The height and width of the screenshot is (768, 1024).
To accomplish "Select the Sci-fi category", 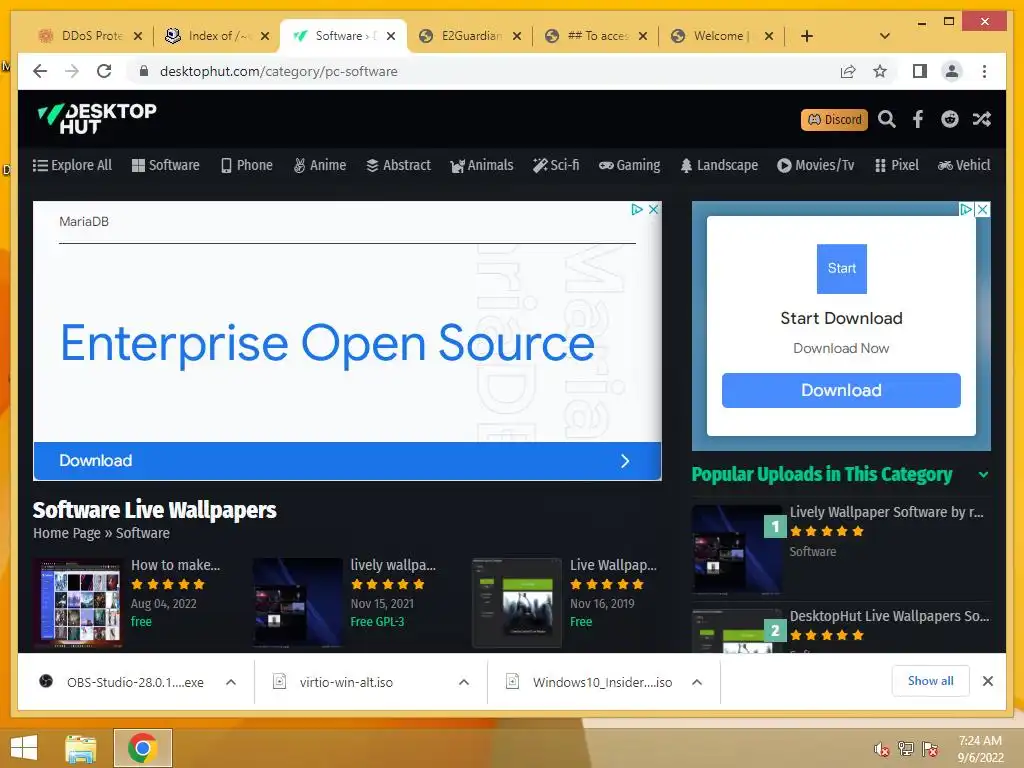I will tap(556, 165).
